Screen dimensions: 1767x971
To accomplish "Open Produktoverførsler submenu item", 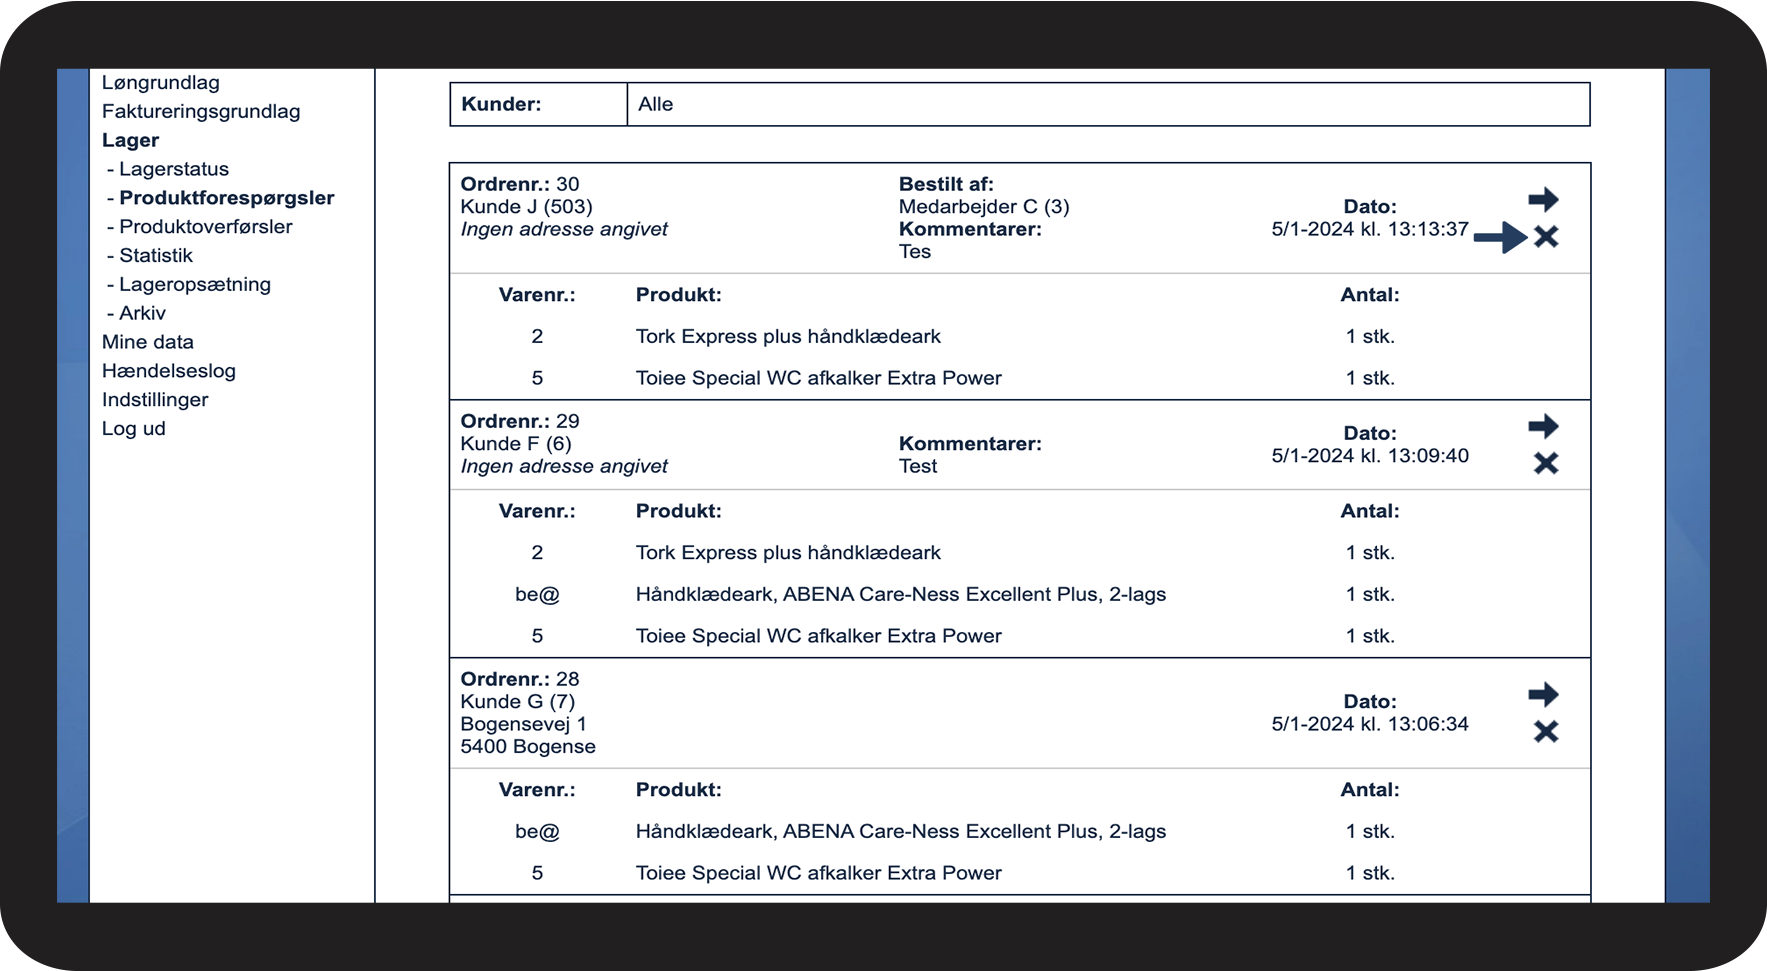I will point(206,227).
